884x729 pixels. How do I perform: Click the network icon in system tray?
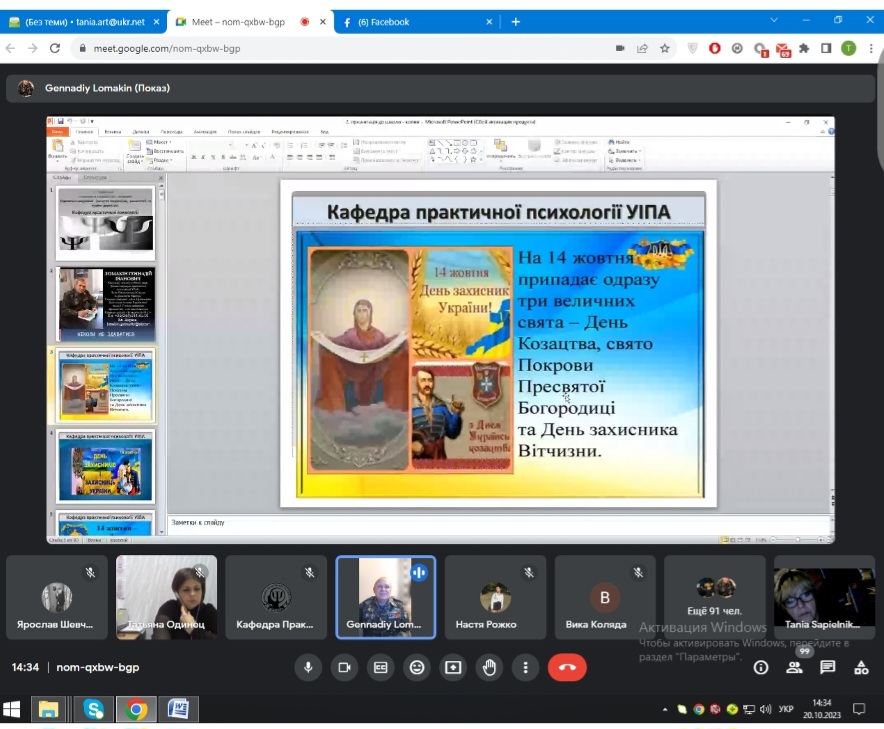[x=749, y=709]
